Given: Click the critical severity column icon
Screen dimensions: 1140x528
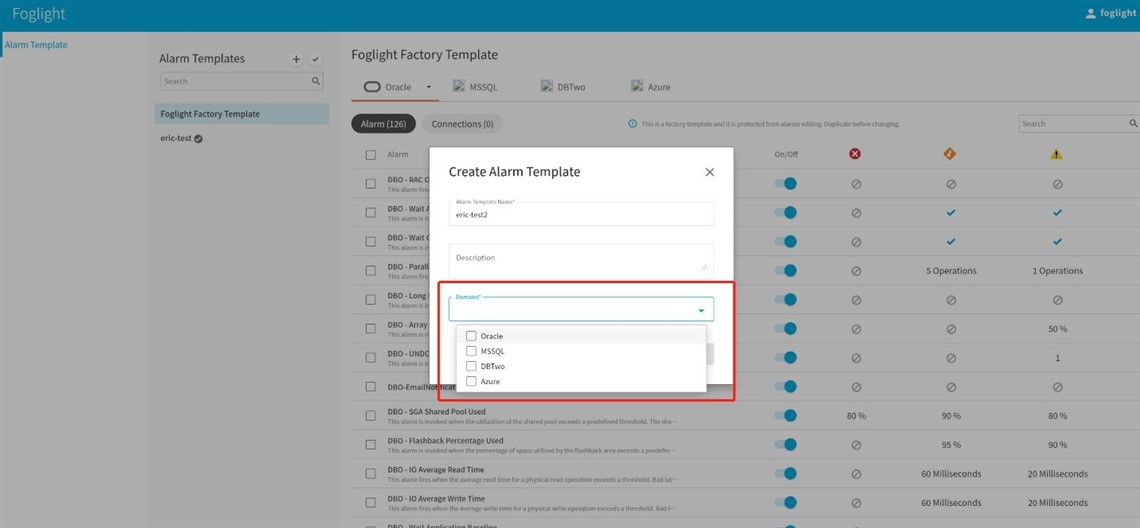Looking at the screenshot, I should (855, 153).
